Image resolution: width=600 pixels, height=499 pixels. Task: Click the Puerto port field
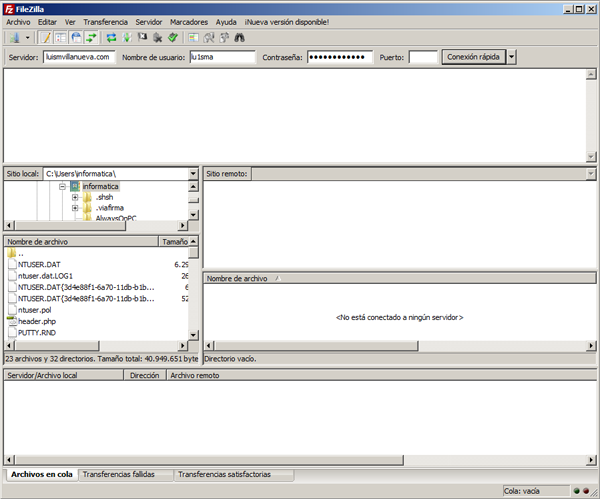(423, 57)
